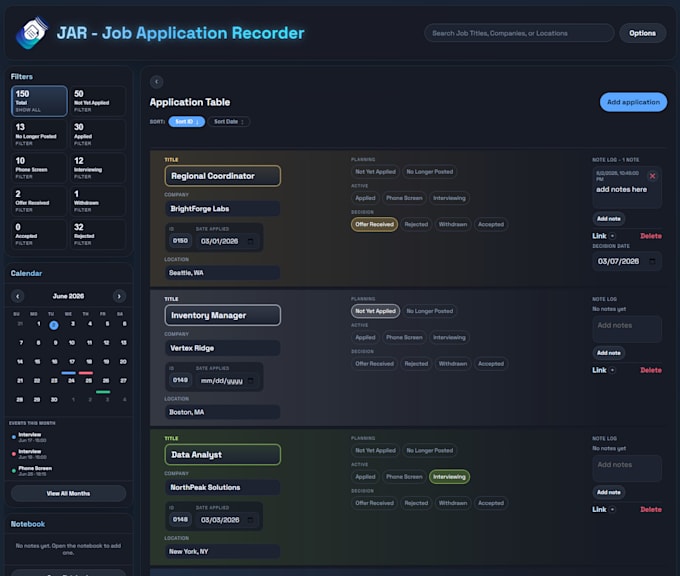680x576 pixels.
Task: Edit the Vertex Ridge company field
Action: coord(222,348)
